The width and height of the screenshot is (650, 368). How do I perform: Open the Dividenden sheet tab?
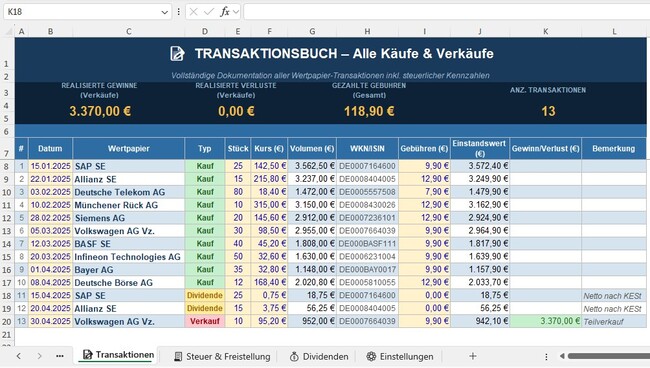(x=319, y=356)
